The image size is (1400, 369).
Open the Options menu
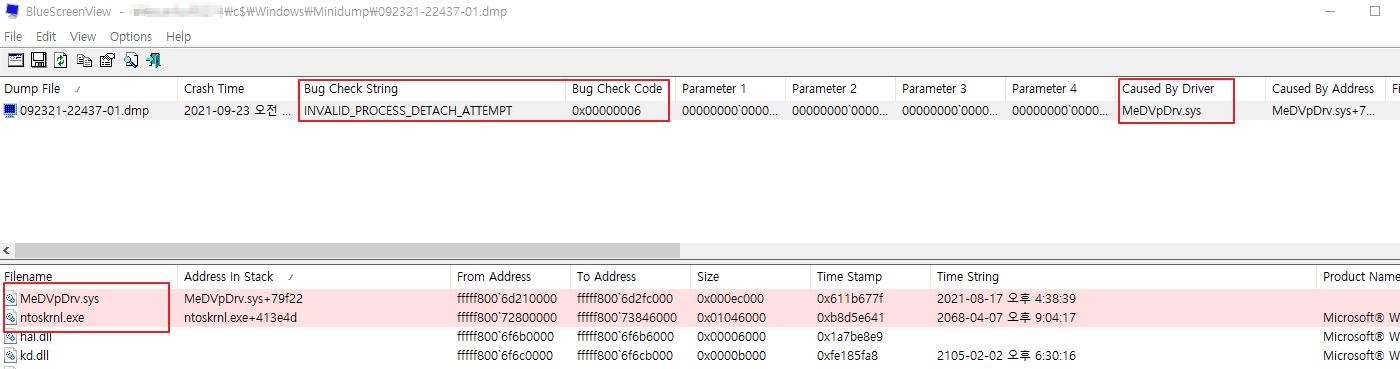[131, 36]
